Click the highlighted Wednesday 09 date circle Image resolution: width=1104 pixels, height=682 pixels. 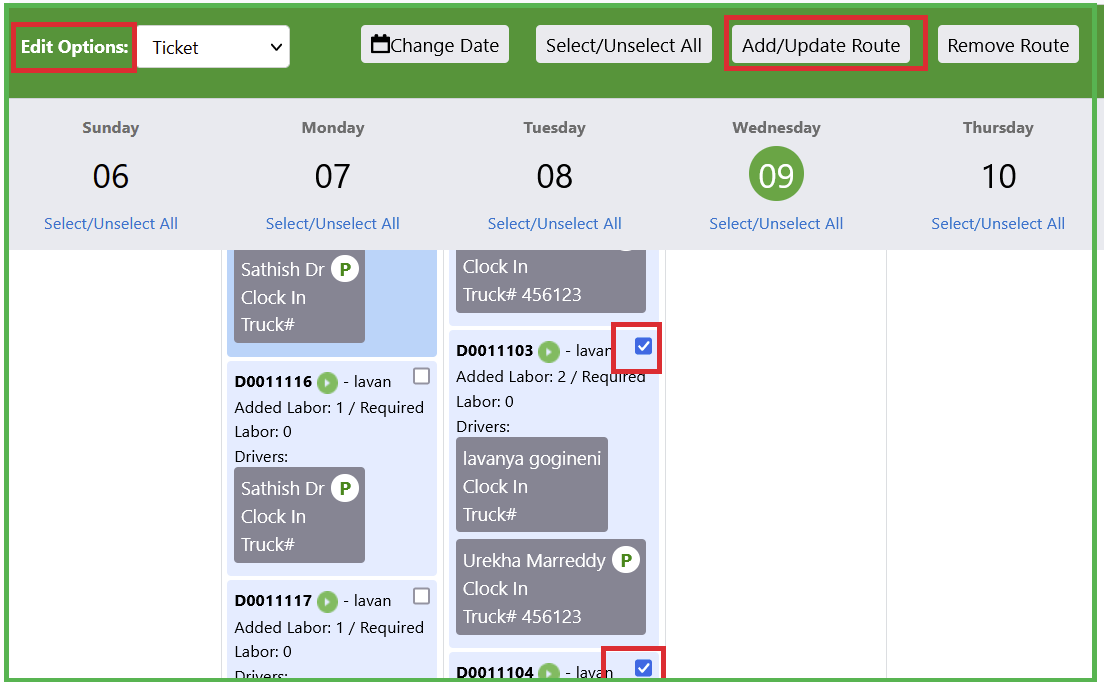pos(776,175)
